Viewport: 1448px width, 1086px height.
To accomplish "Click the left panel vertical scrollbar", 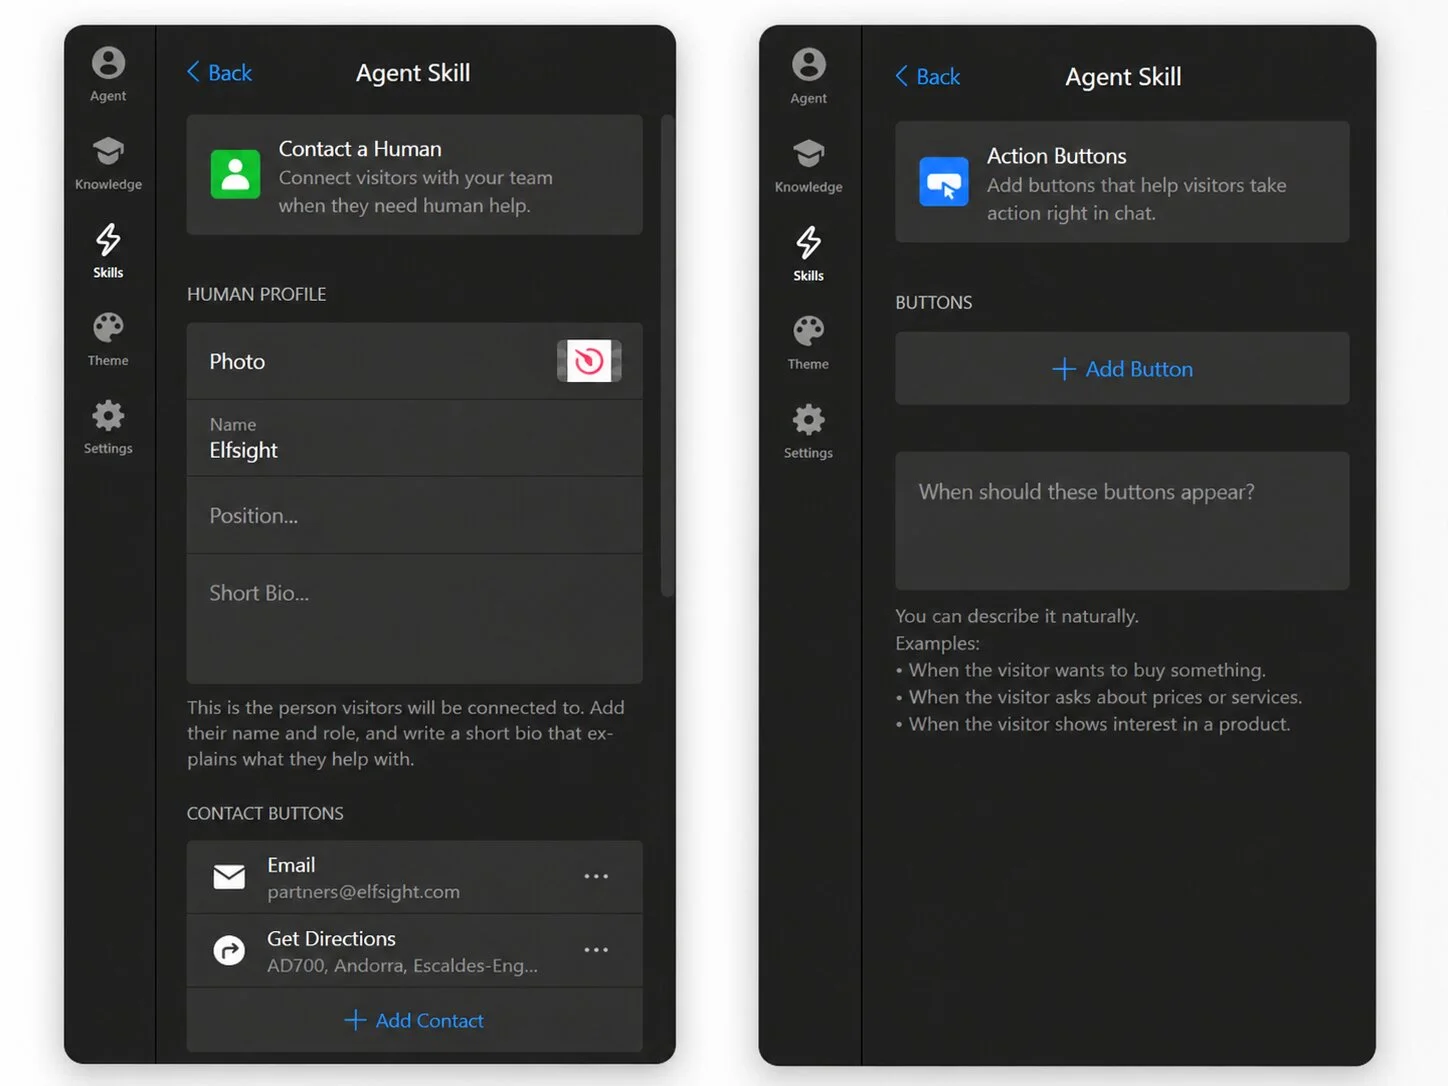I will 667,357.
